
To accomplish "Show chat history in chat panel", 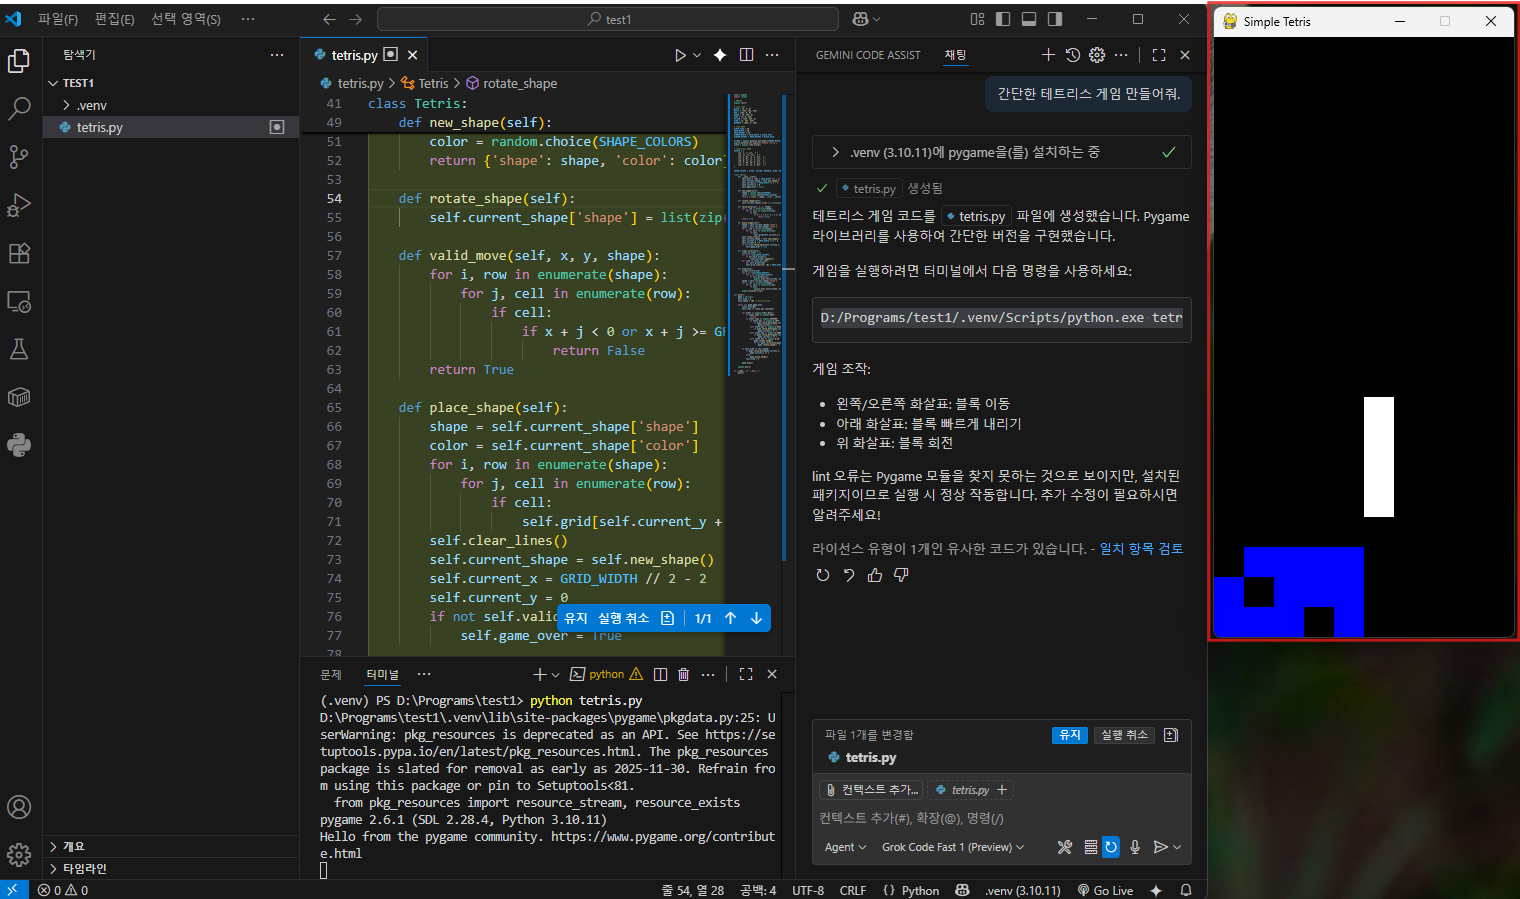I will point(1073,55).
